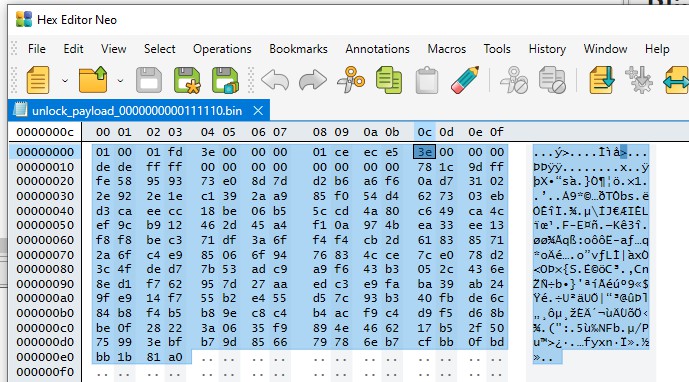689x382 pixels.
Task: Click the note with download arrow icon
Action: pyautogui.click(x=602, y=80)
